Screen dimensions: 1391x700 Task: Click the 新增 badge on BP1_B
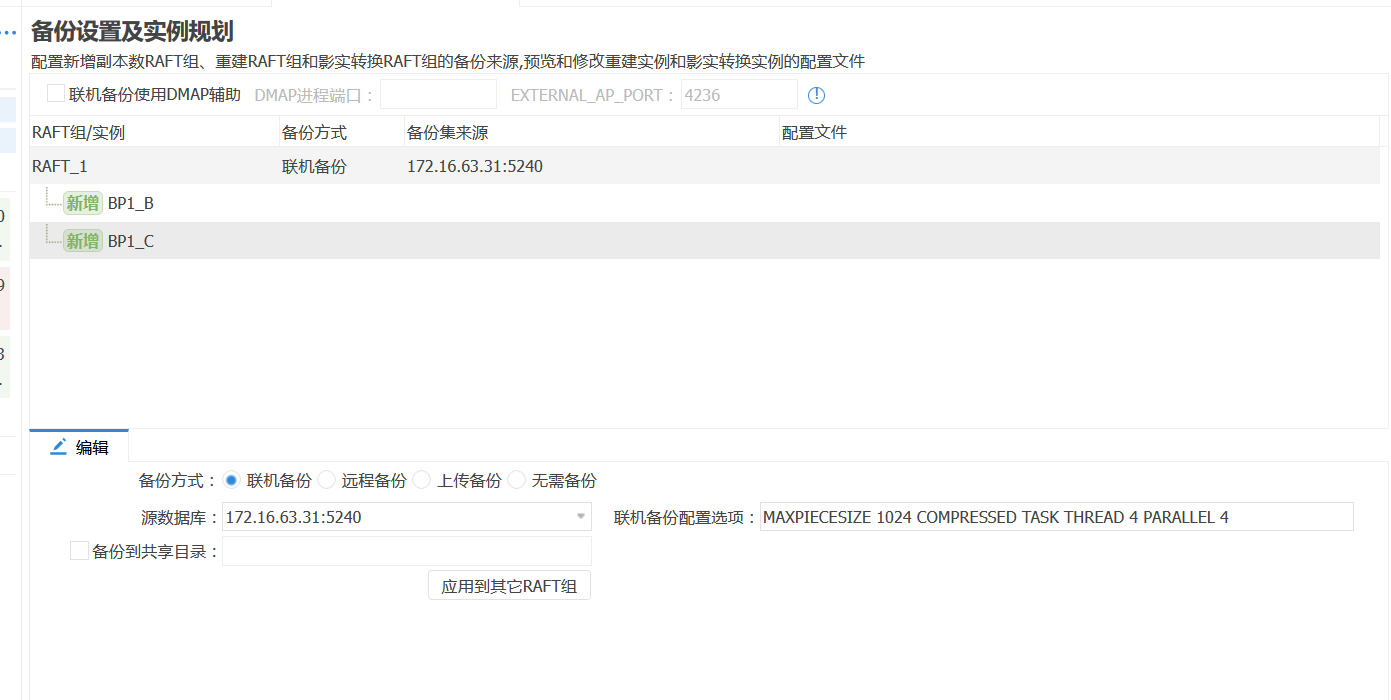click(83, 204)
